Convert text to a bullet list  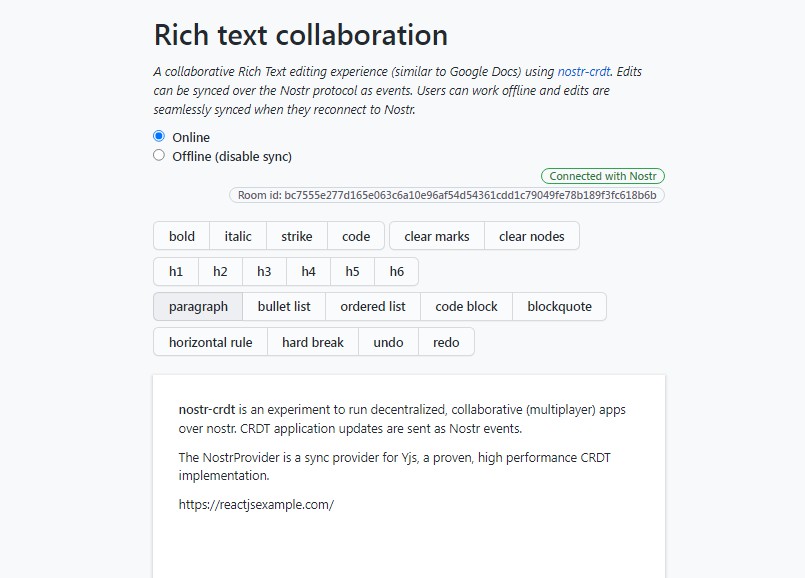pos(284,306)
